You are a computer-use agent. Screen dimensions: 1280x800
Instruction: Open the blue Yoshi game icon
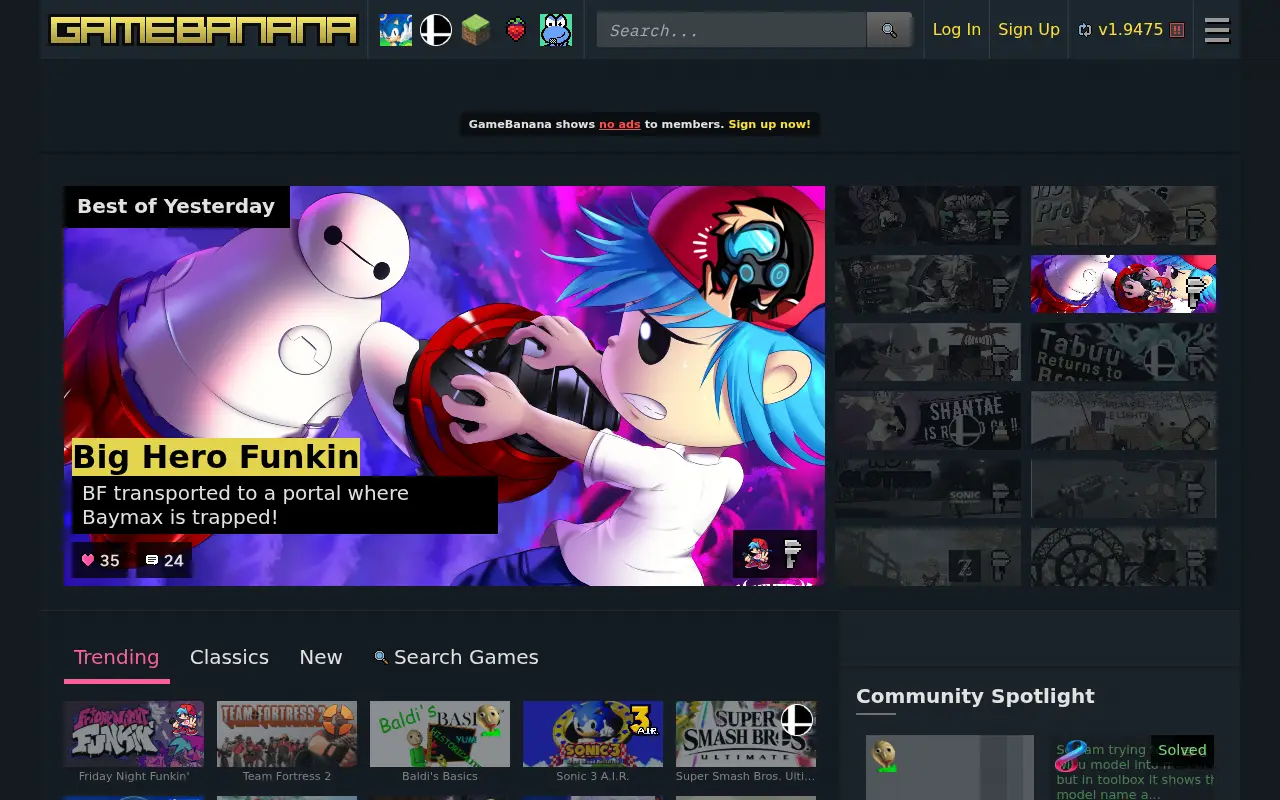556,30
